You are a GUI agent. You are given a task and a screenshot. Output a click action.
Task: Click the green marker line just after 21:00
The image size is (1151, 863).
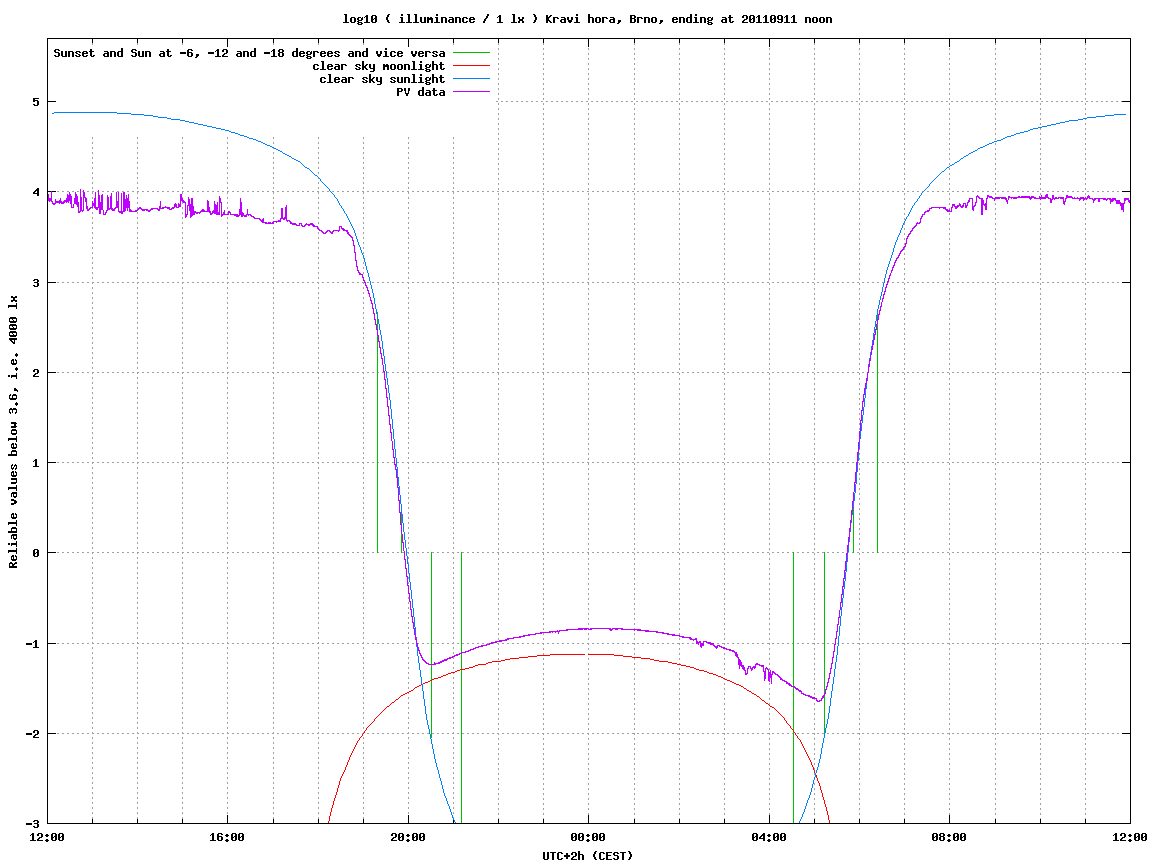tap(461, 688)
